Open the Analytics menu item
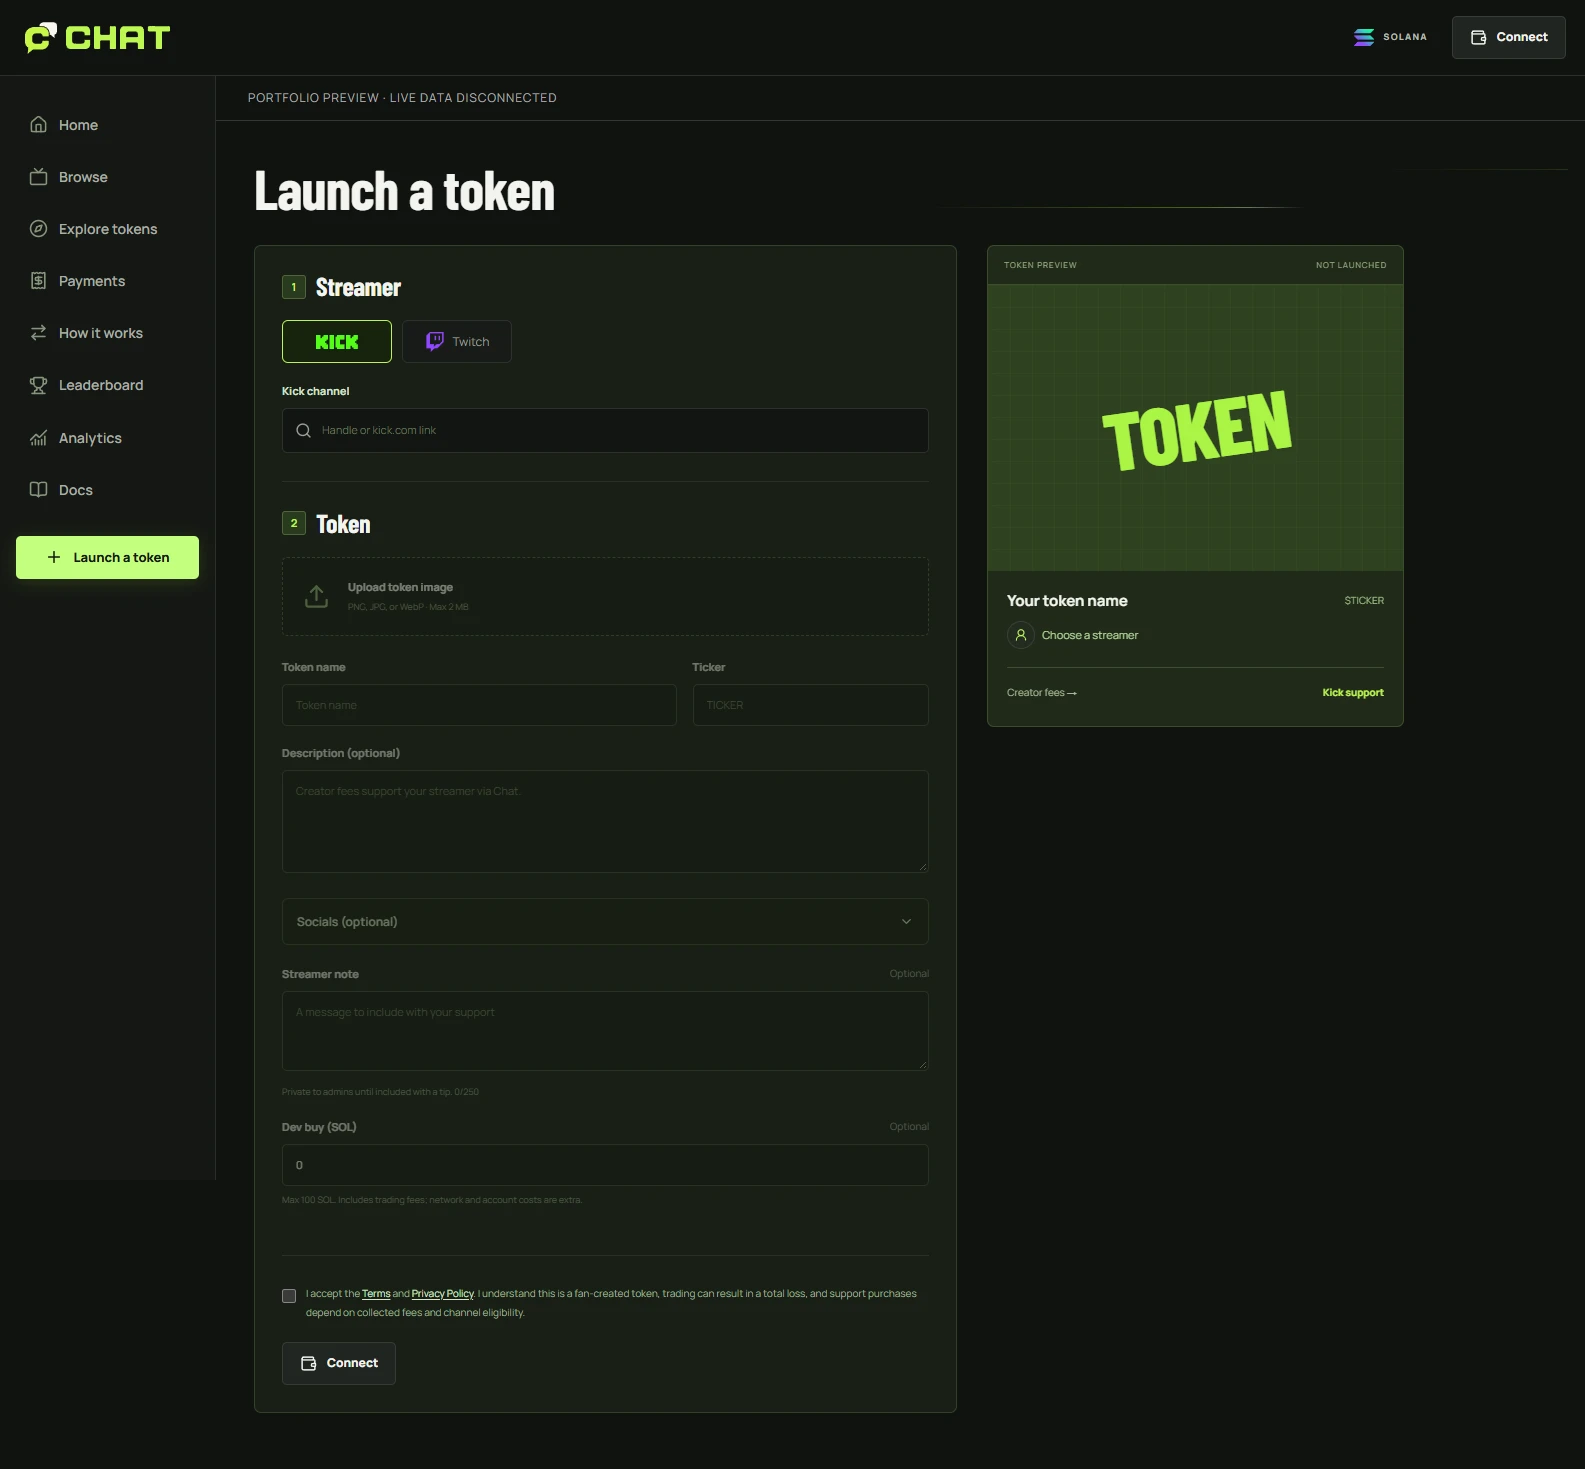 107,438
